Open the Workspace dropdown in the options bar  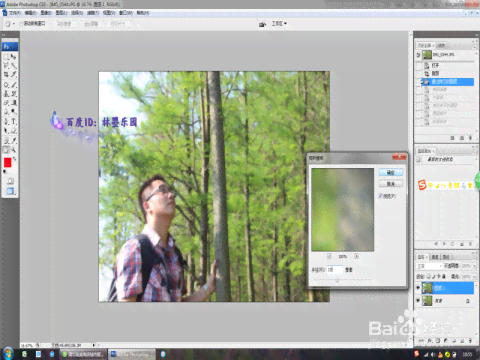[279, 24]
